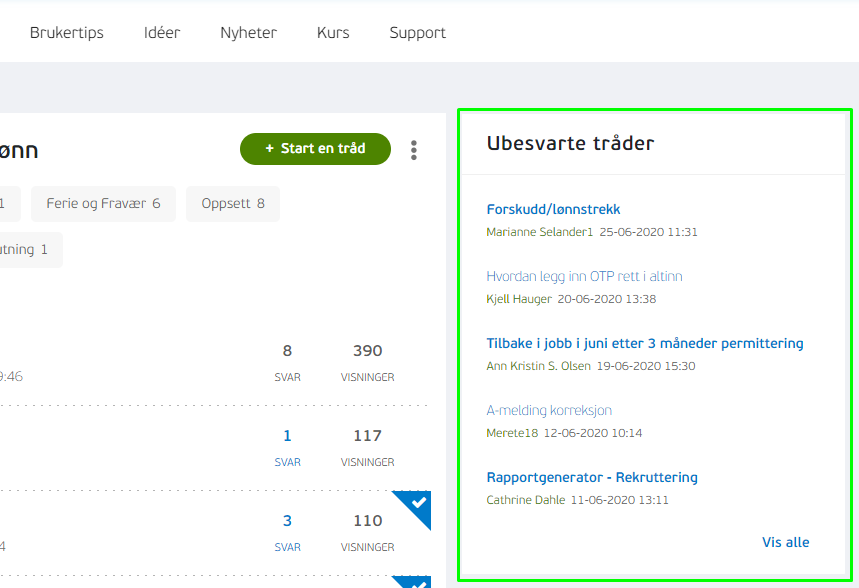Navigate to the Kurs page
The image size is (859, 588).
333,33
